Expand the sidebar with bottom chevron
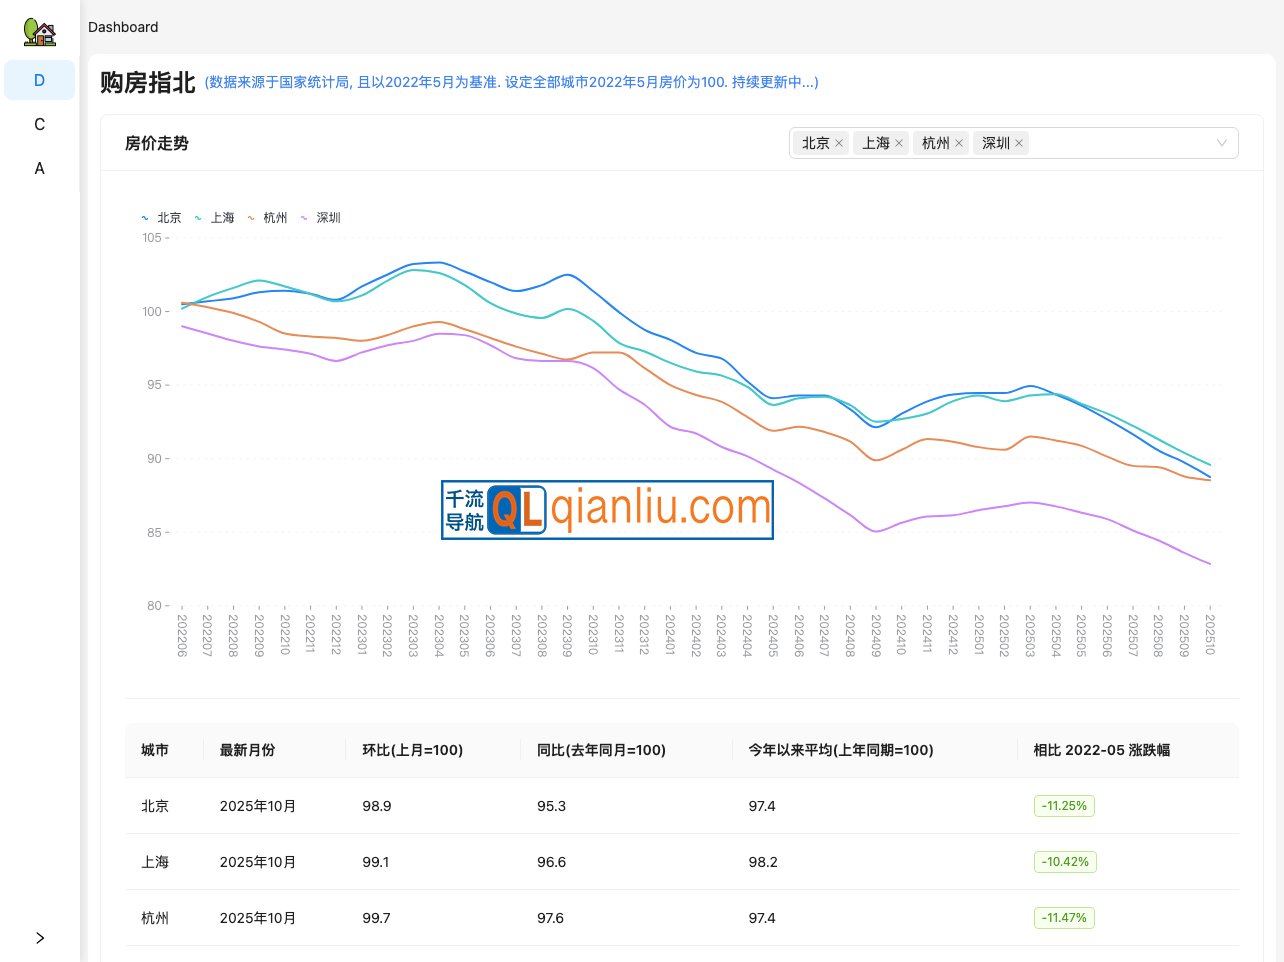Image resolution: width=1284 pixels, height=962 pixels. (40, 938)
